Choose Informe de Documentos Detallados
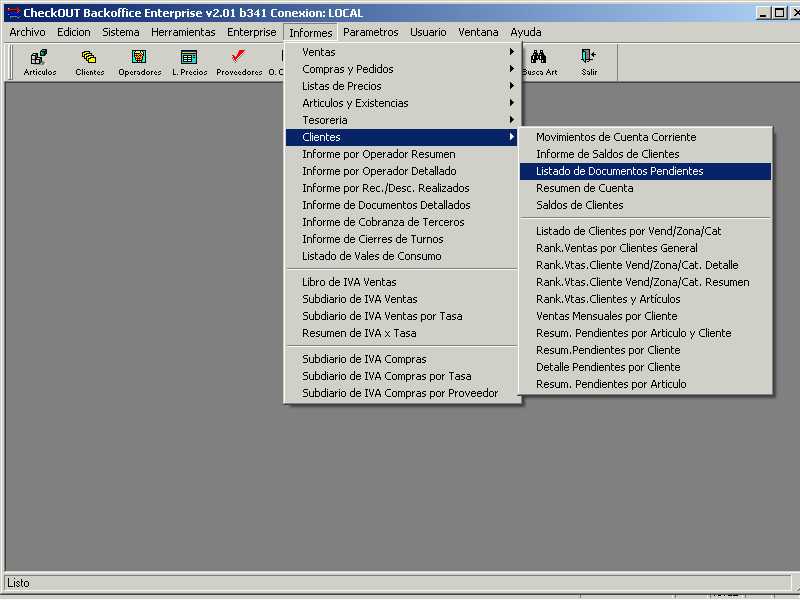Image resolution: width=800 pixels, height=600 pixels. click(402, 205)
